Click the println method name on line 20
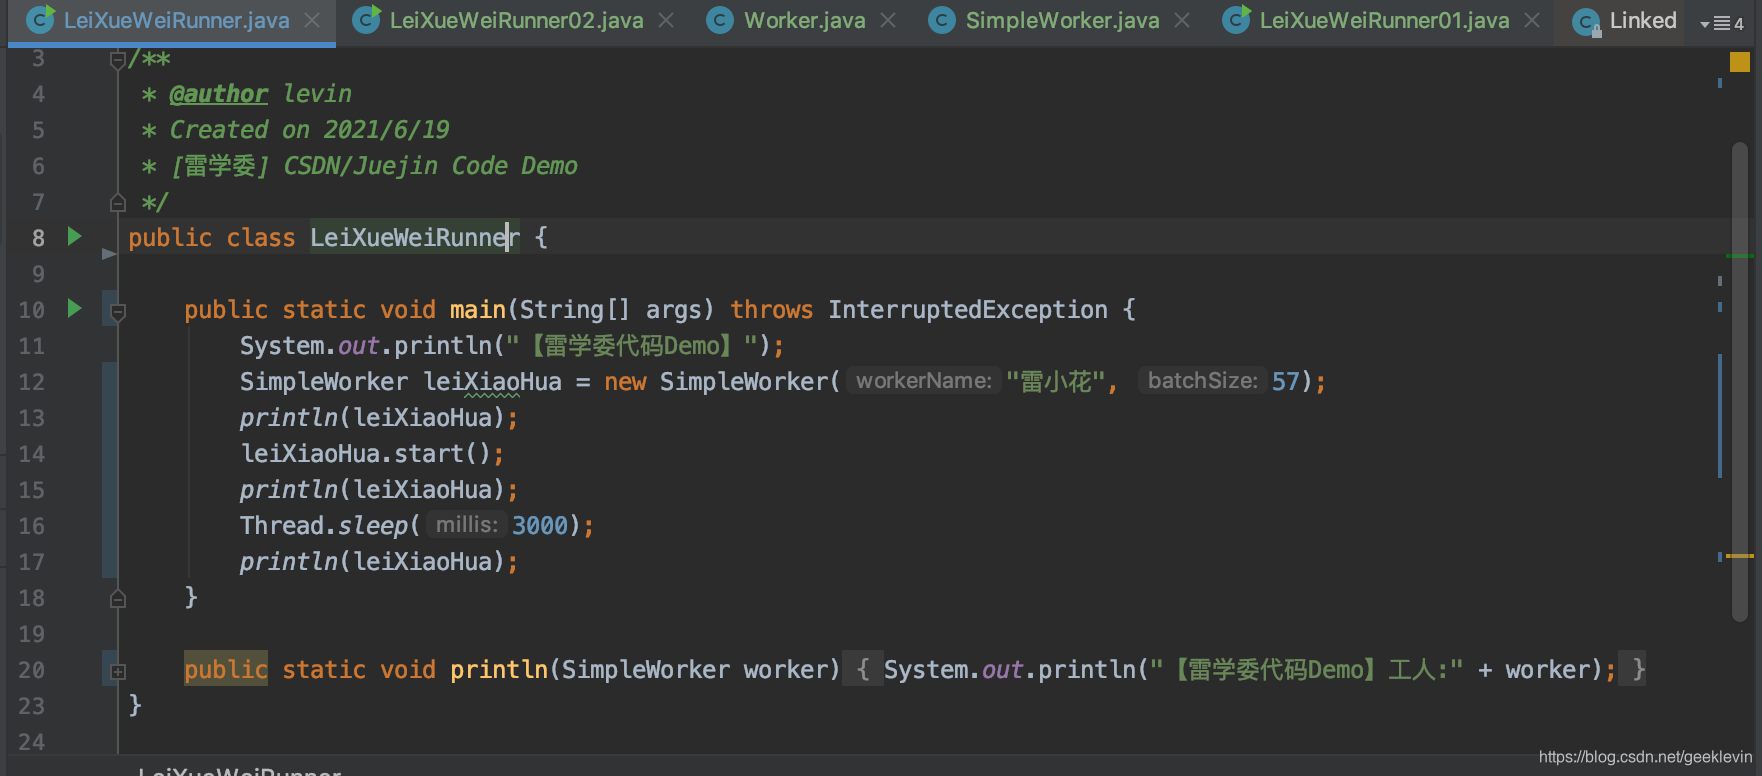 [x=499, y=670]
